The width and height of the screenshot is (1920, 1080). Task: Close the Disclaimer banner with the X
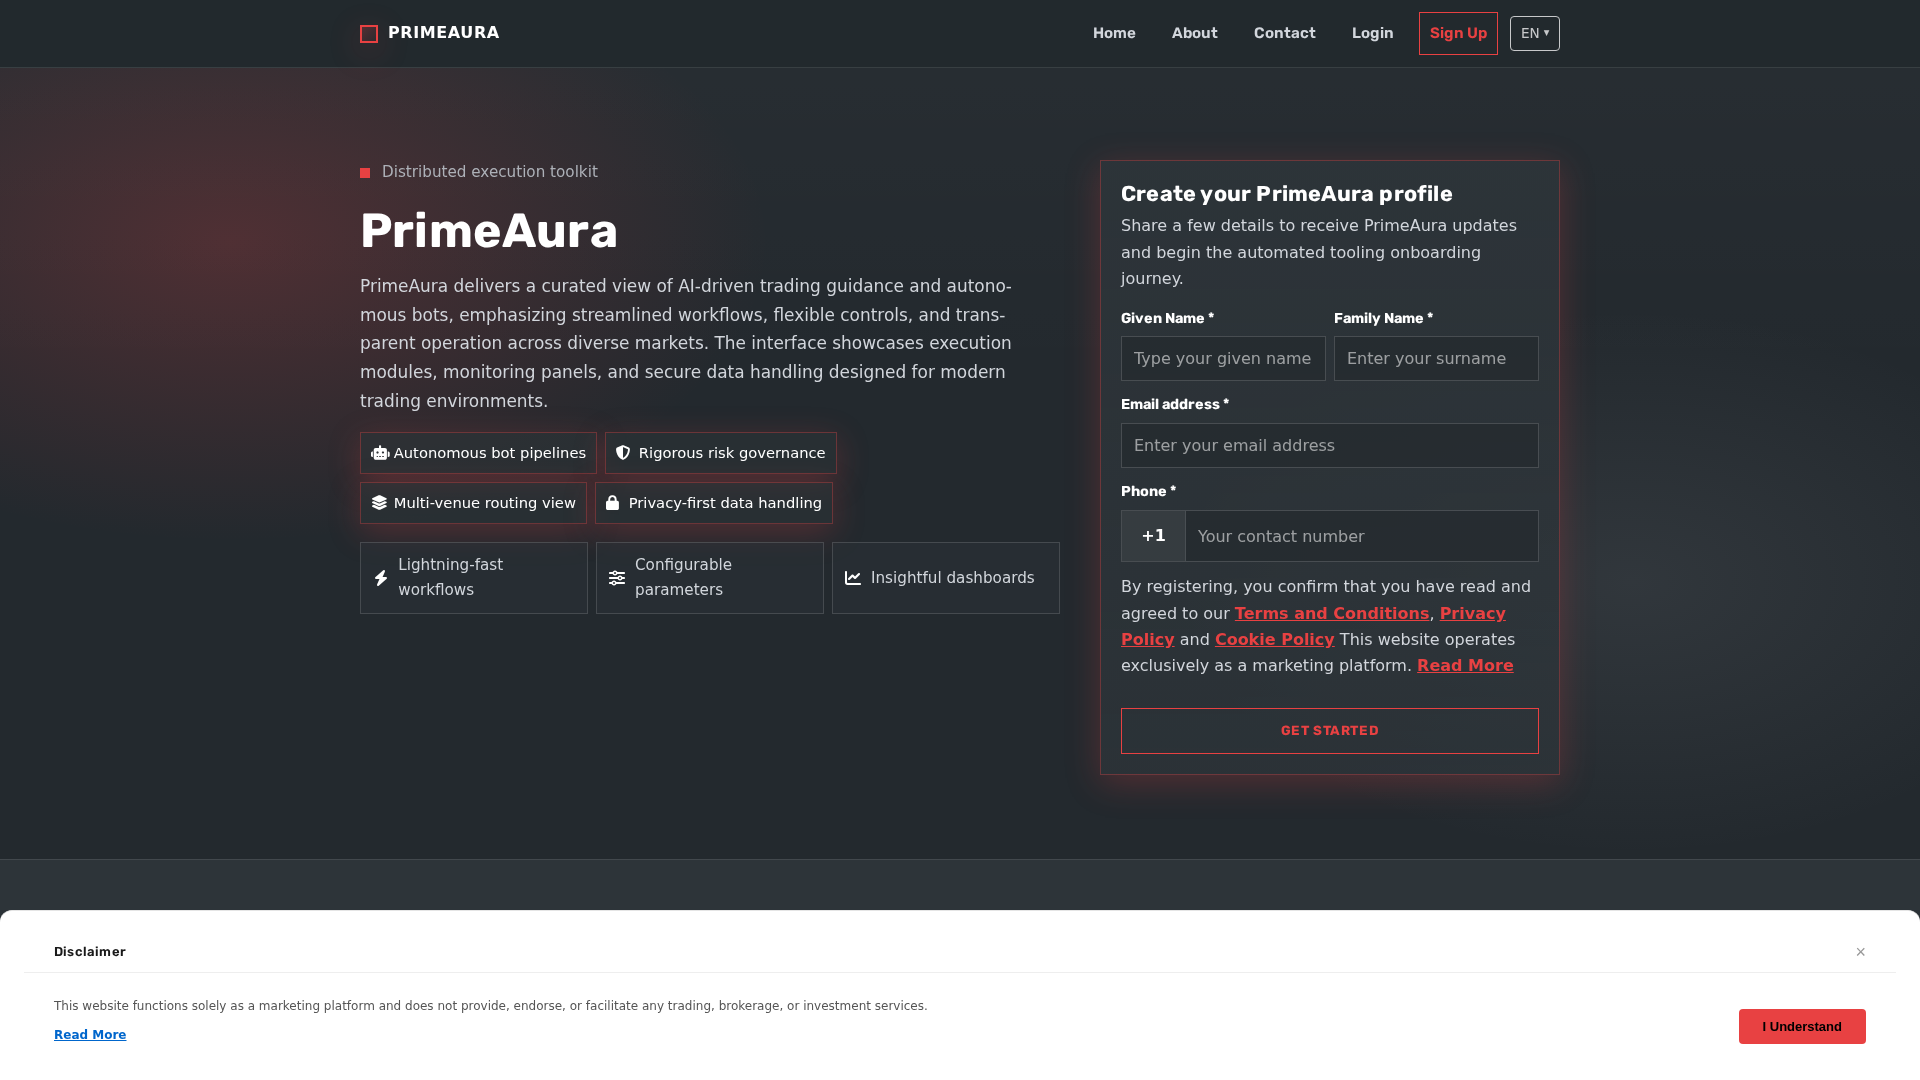pyautogui.click(x=1861, y=952)
